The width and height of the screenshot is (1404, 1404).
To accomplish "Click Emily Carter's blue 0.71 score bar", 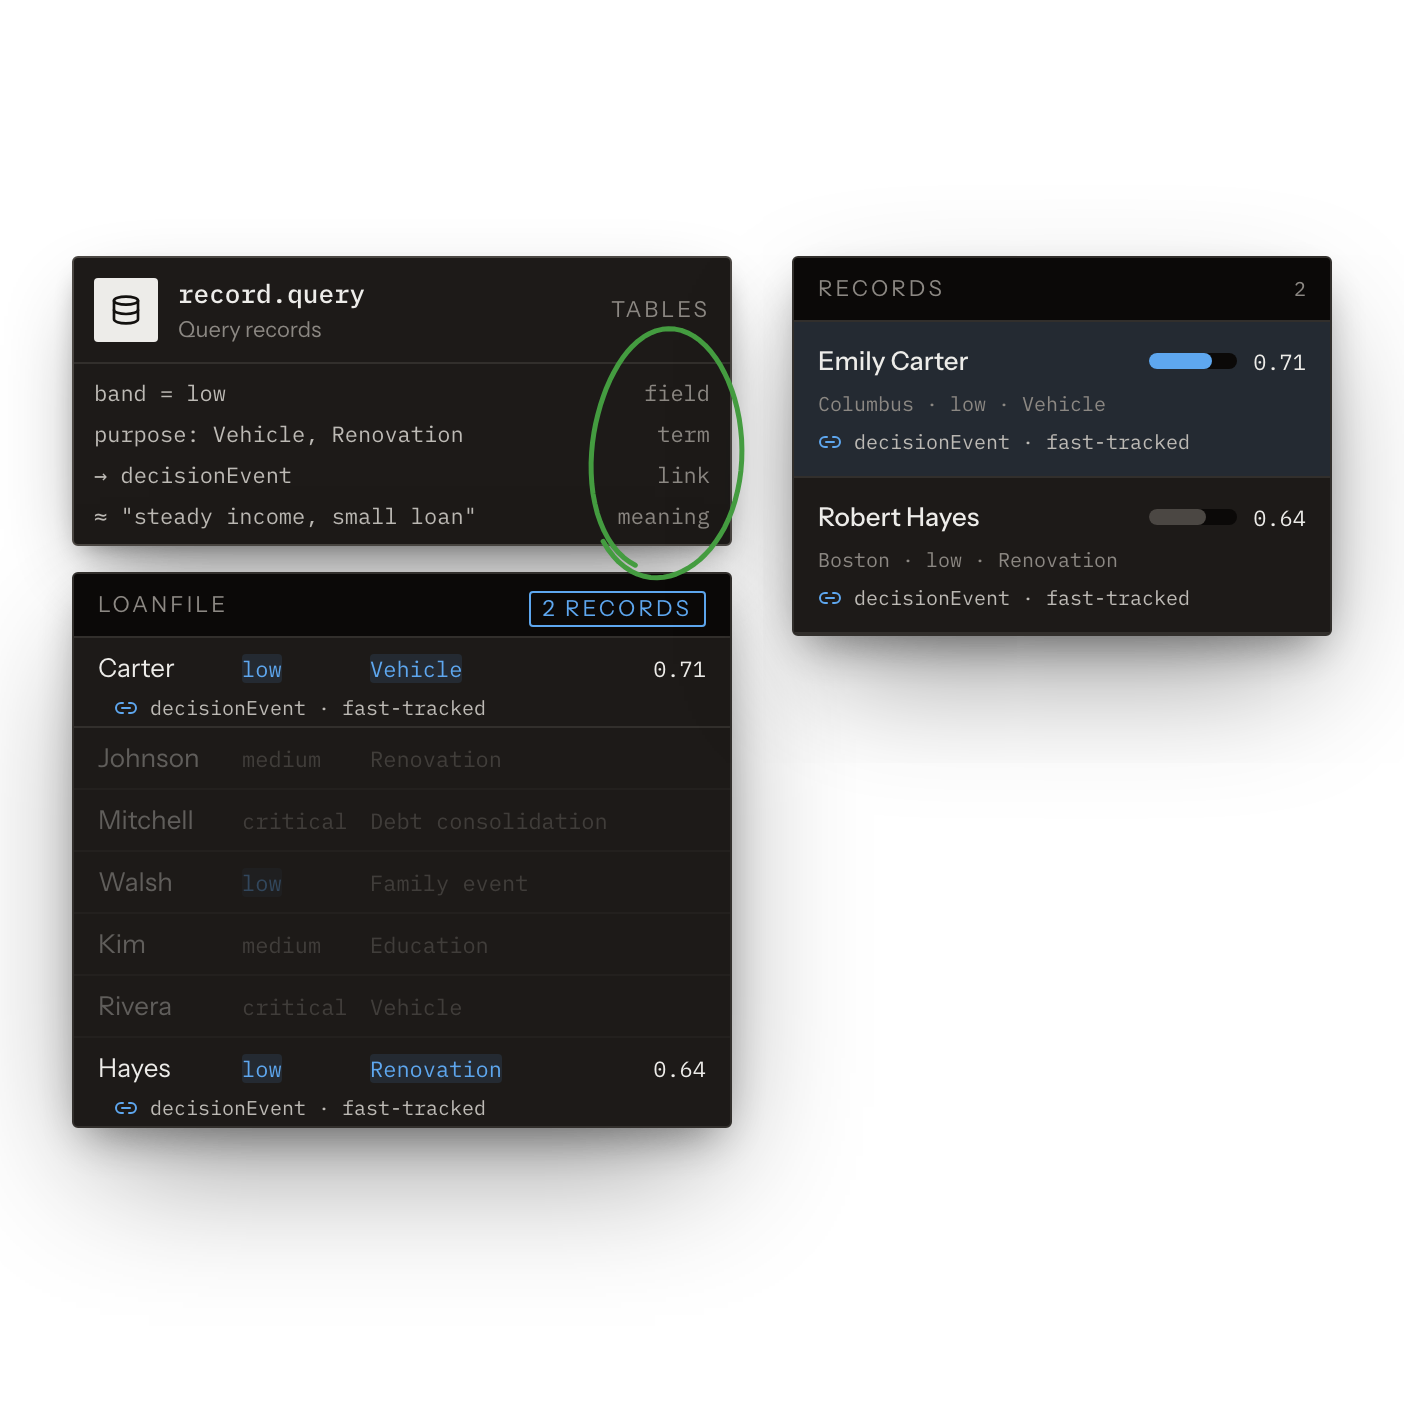I will (1192, 362).
